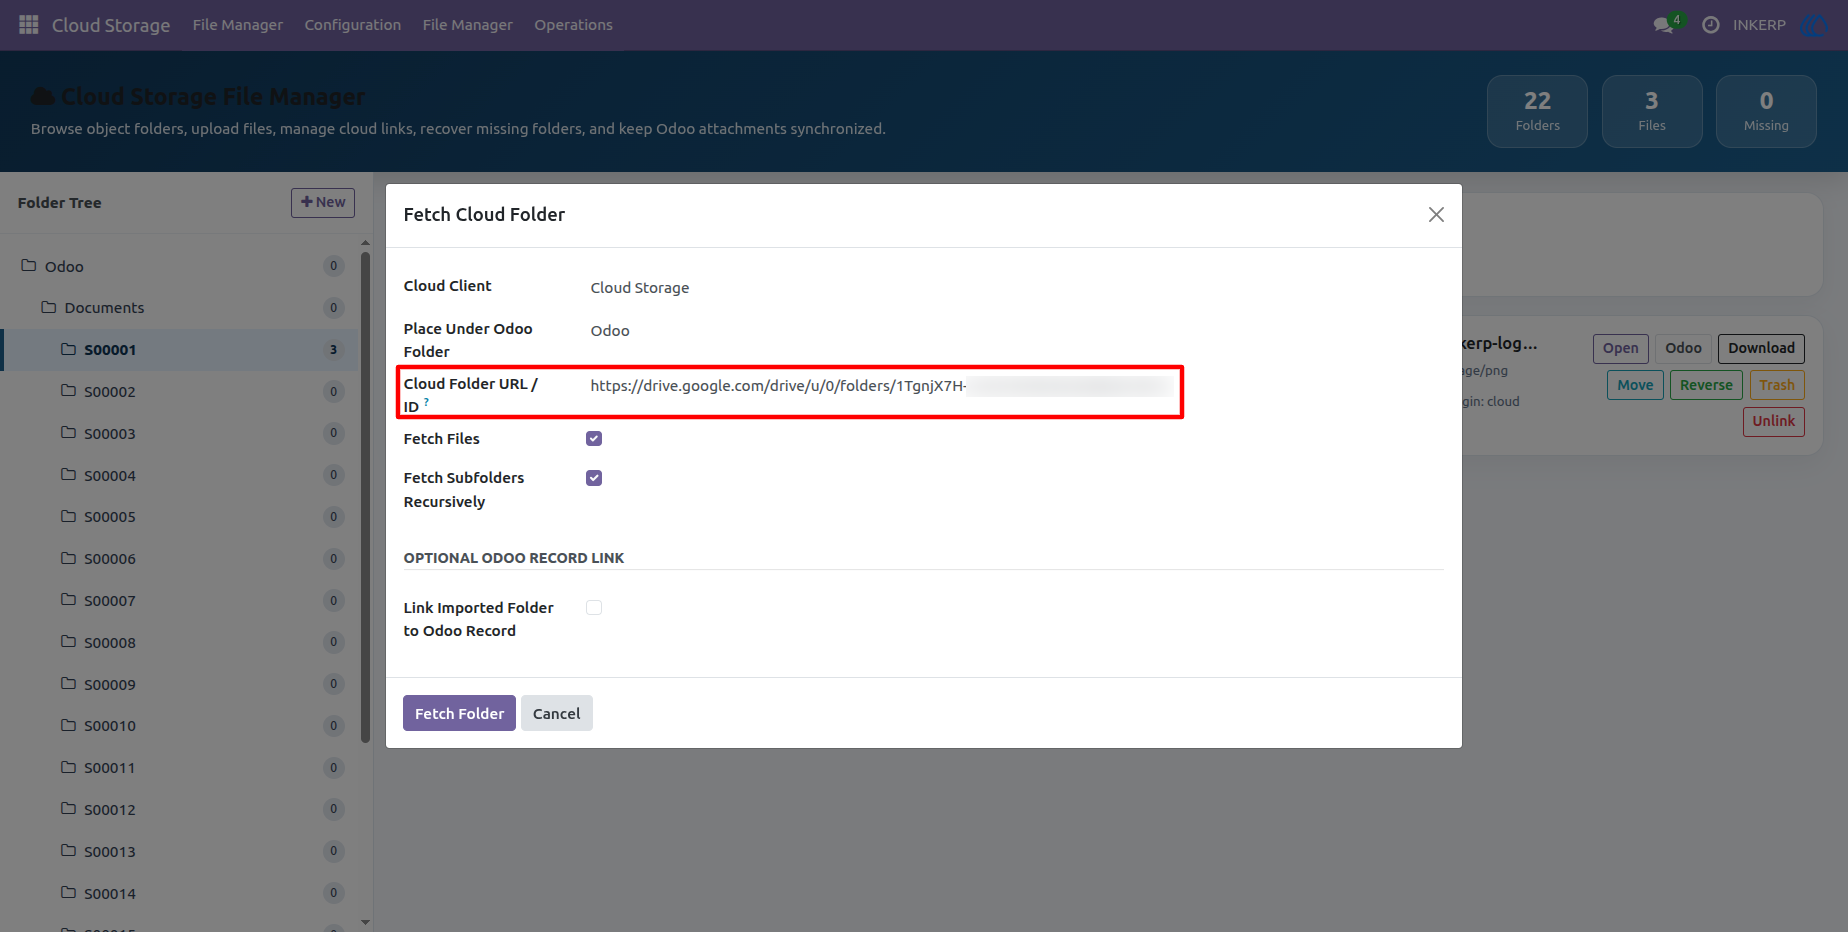The height and width of the screenshot is (932, 1848).
Task: Open the clock activities icon
Action: tap(1711, 25)
